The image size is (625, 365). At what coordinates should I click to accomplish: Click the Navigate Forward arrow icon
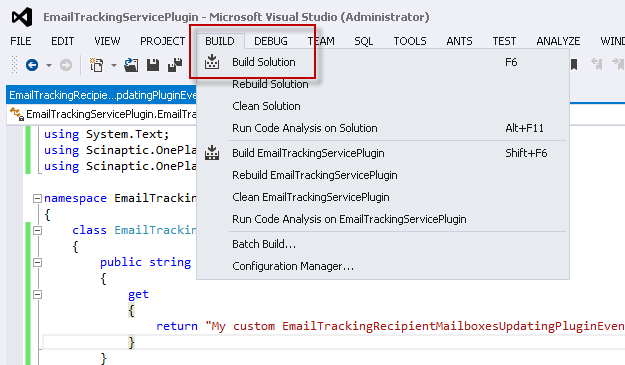pos(66,65)
